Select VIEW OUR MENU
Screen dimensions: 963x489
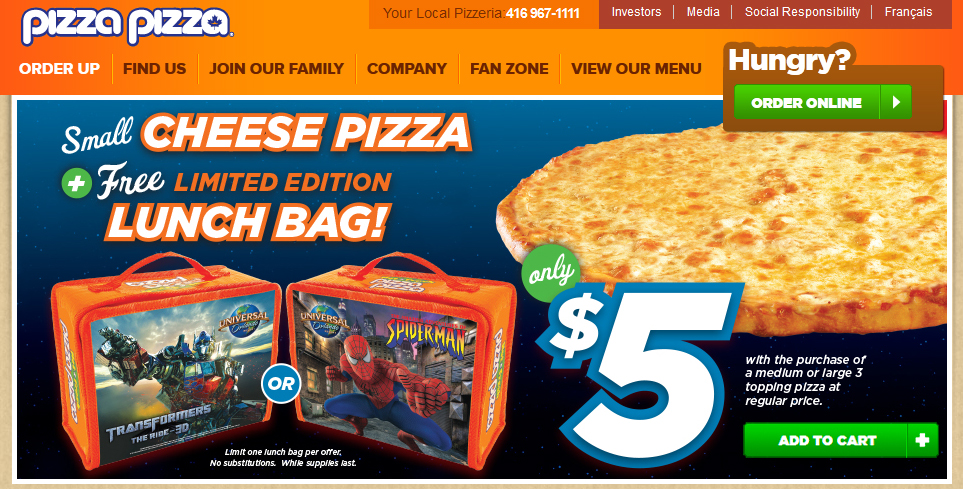tap(636, 68)
